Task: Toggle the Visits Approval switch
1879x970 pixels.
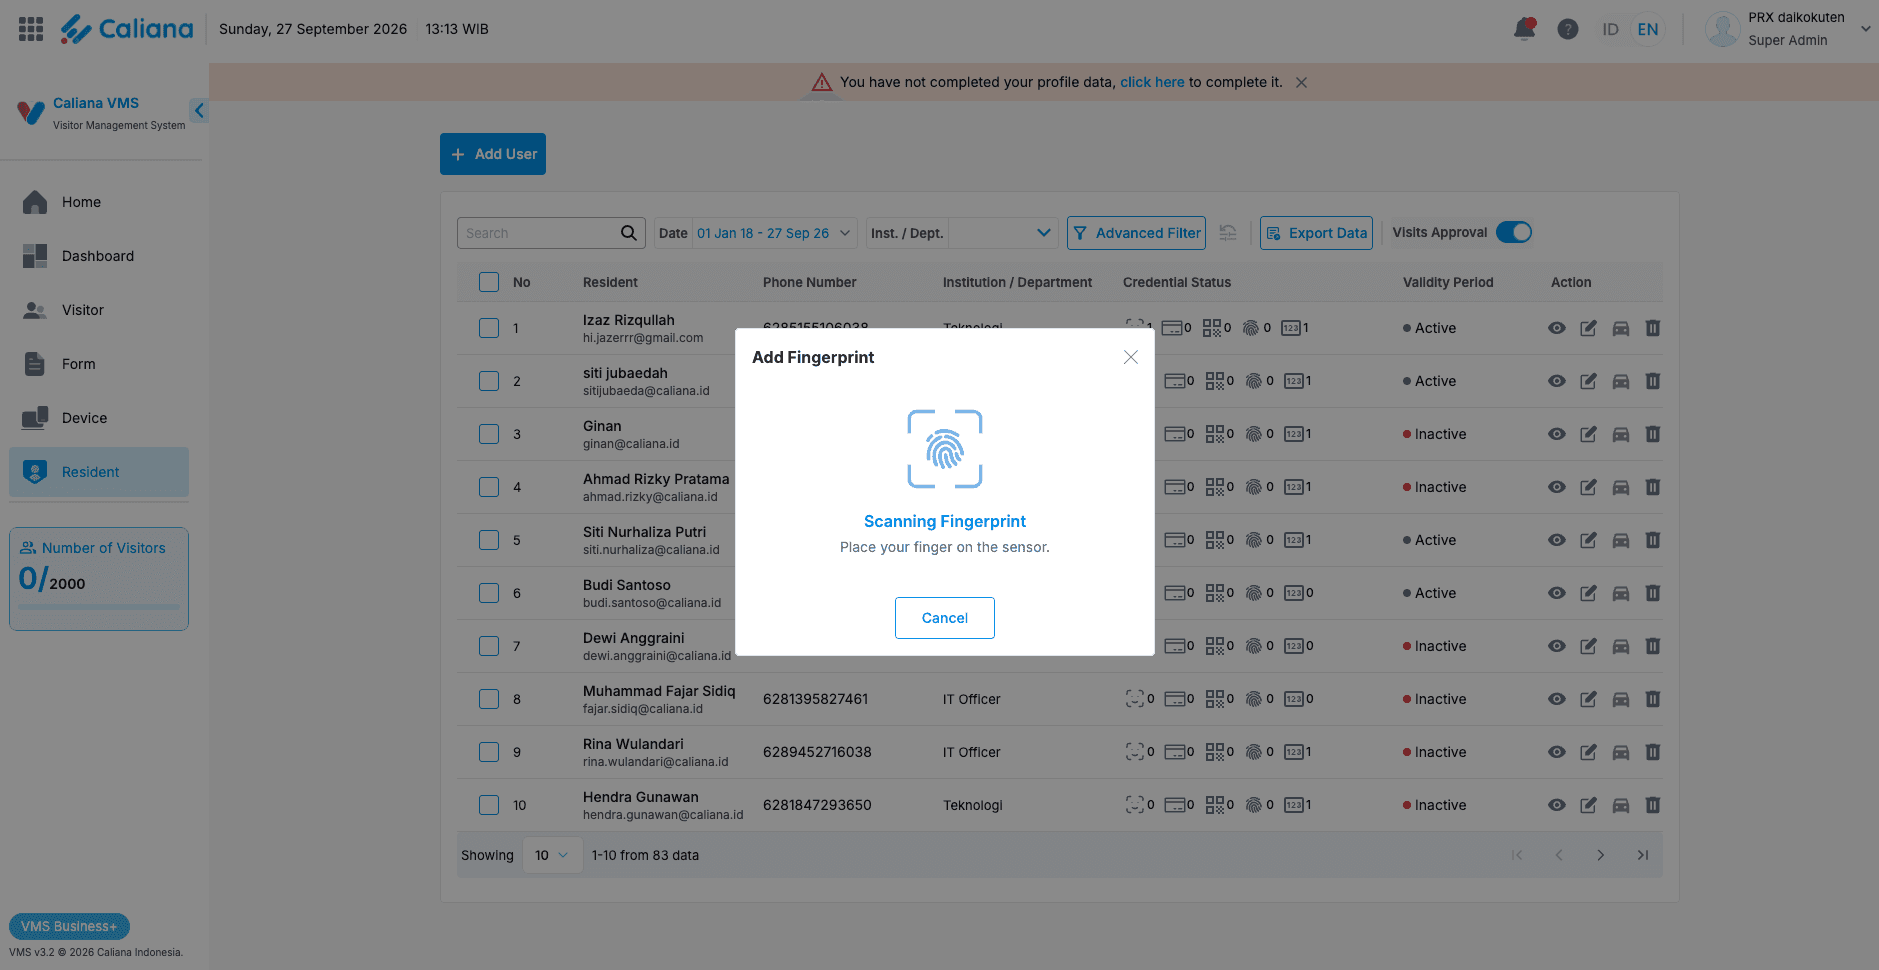Action: coord(1514,232)
